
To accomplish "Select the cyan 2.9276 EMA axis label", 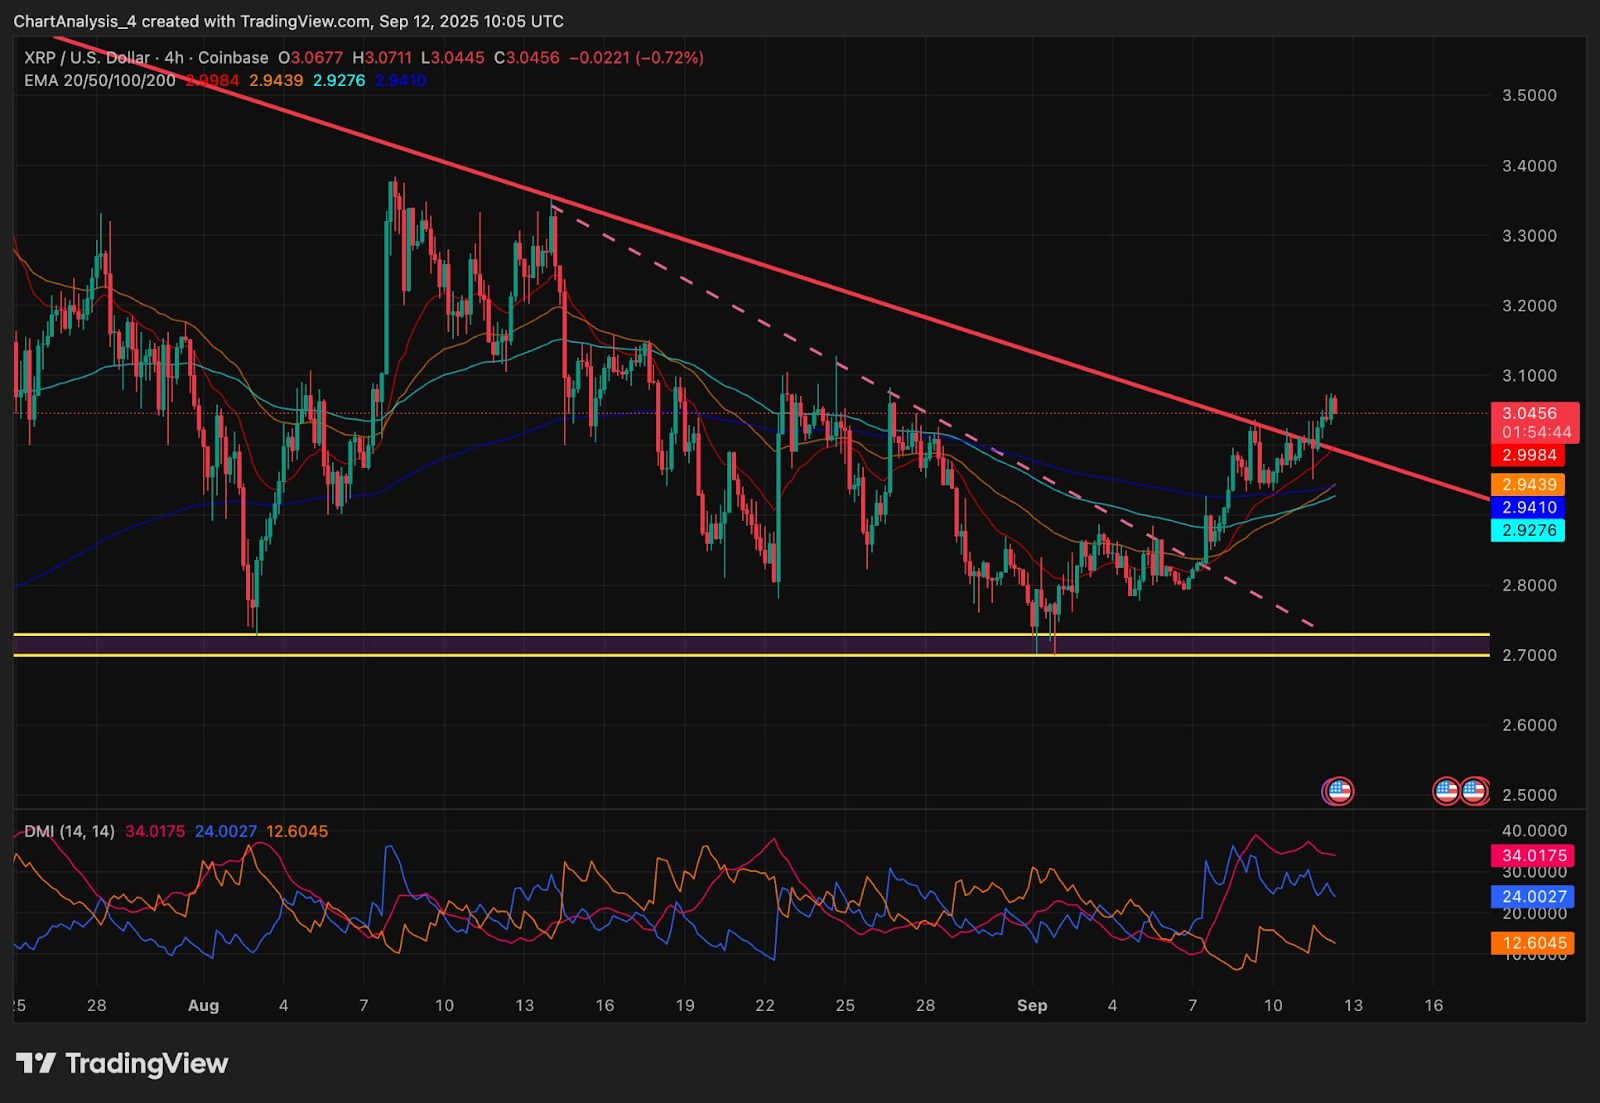I will (x=1528, y=530).
